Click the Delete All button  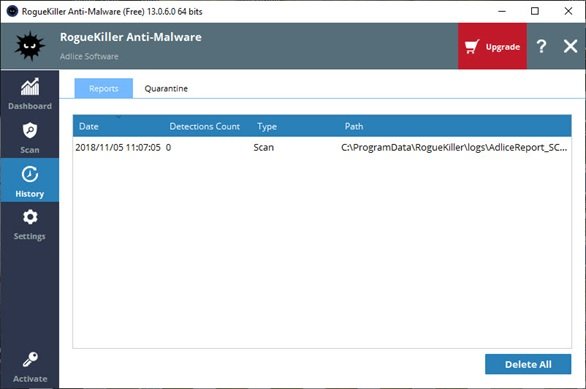pyautogui.click(x=528, y=364)
